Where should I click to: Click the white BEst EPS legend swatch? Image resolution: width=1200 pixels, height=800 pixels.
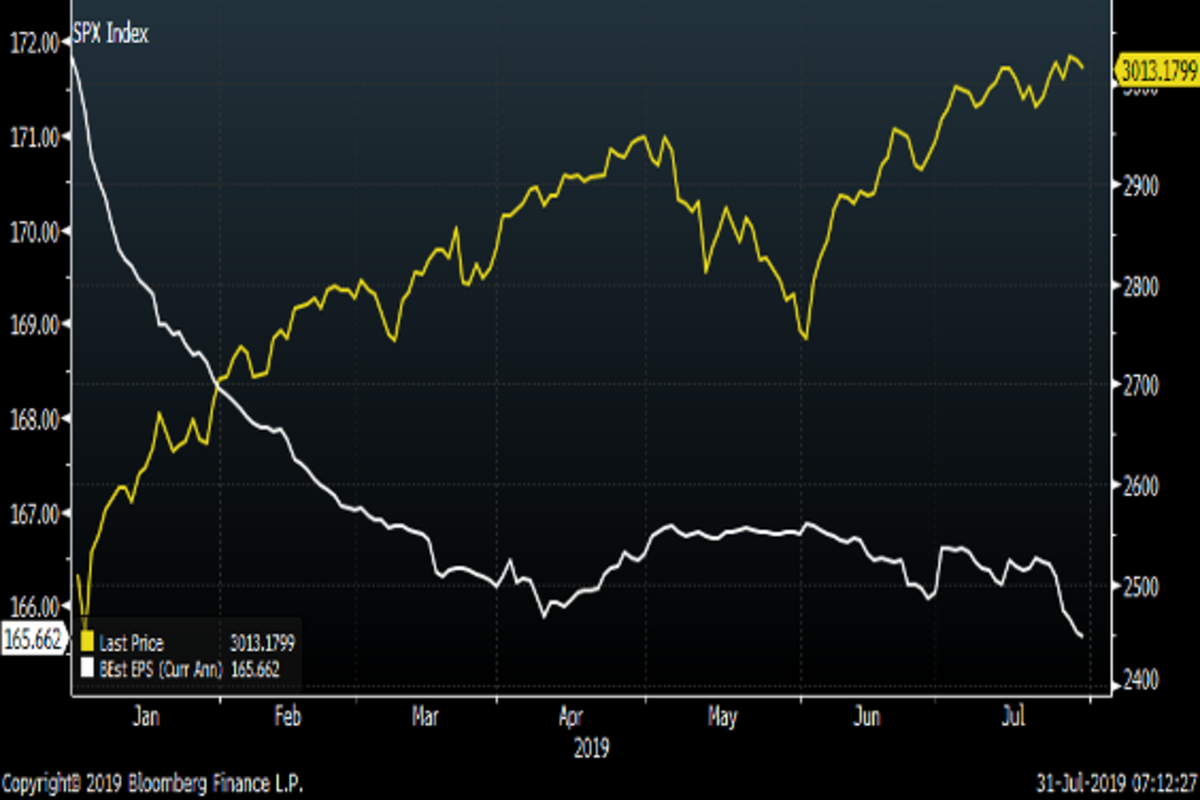(86, 667)
